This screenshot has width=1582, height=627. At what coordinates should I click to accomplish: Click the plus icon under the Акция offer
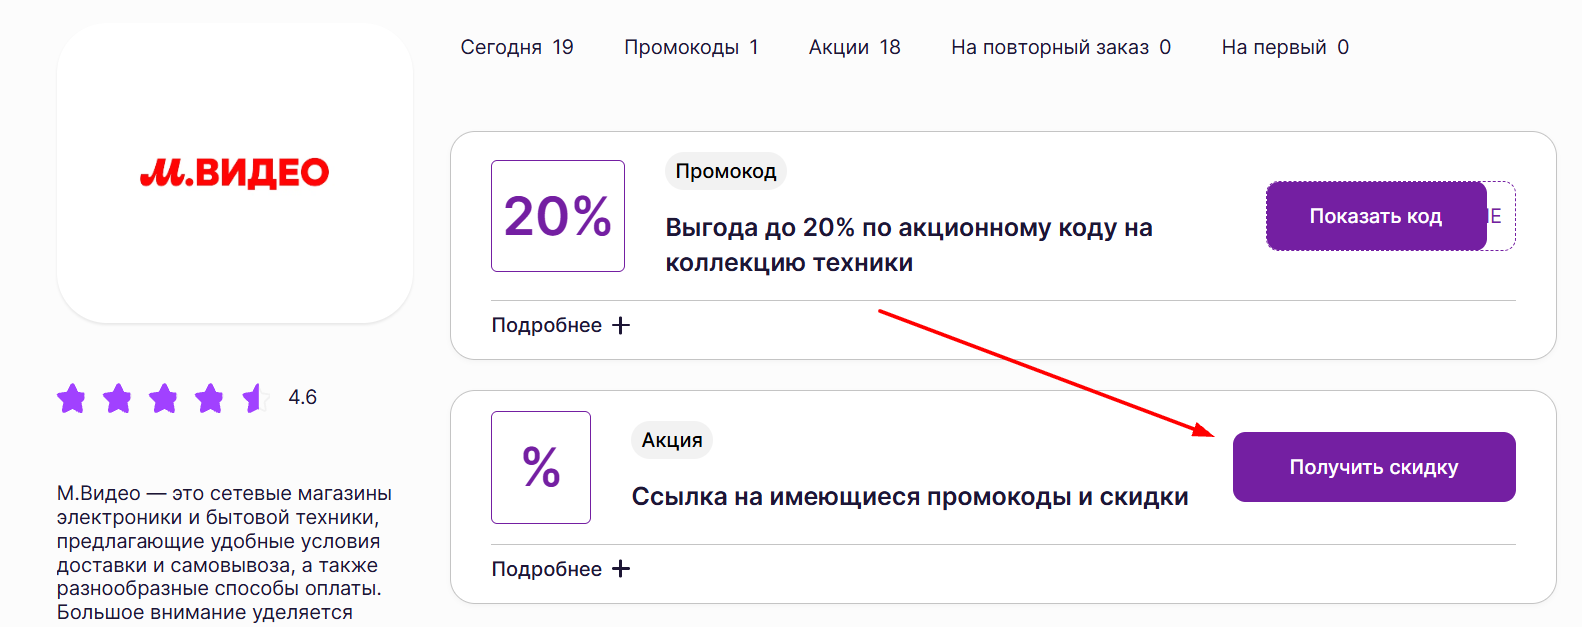[621, 569]
